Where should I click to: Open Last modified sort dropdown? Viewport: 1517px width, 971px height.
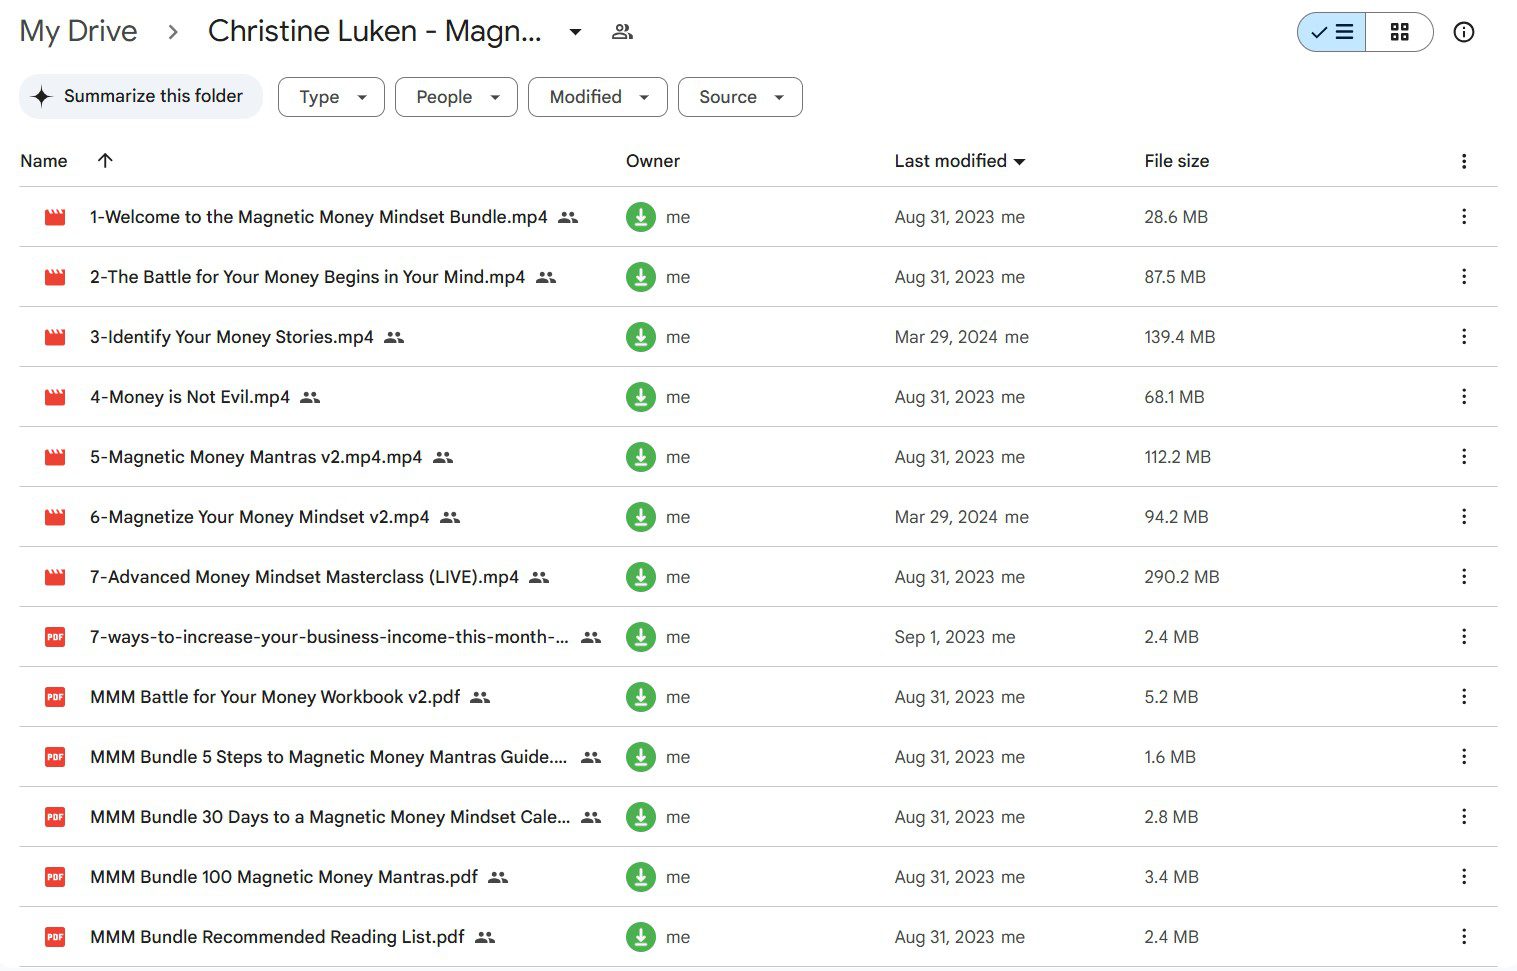point(960,161)
